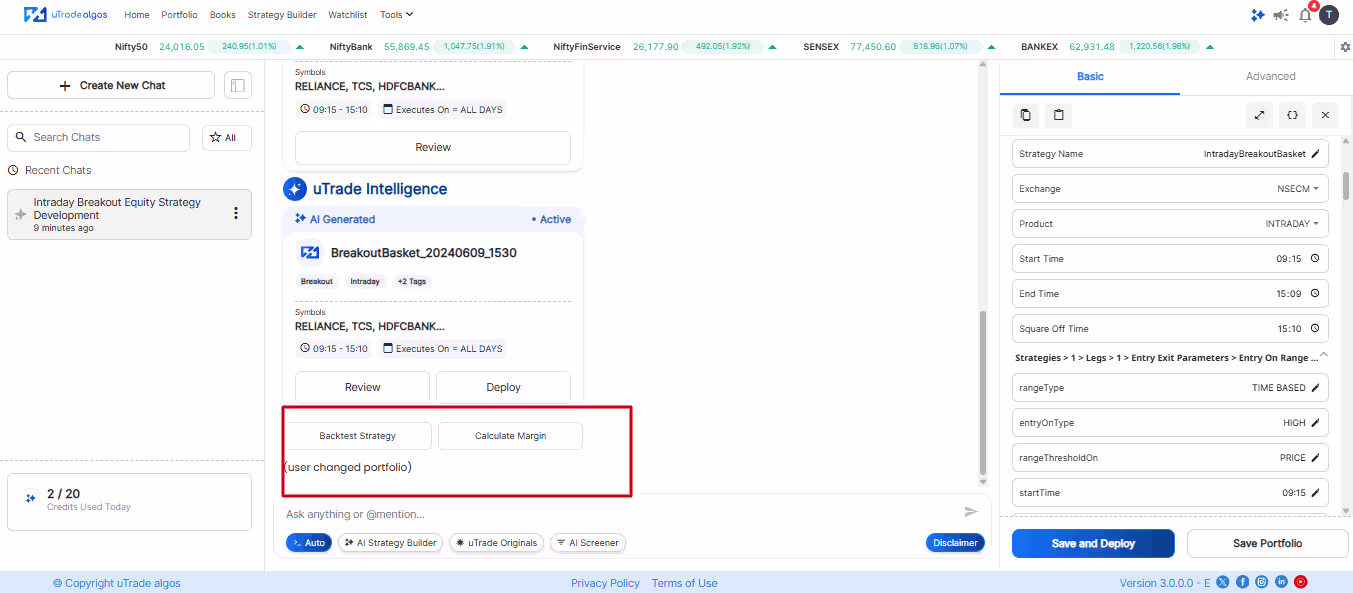The height and width of the screenshot is (593, 1353).
Task: Click the Disclaimer button
Action: [955, 543]
